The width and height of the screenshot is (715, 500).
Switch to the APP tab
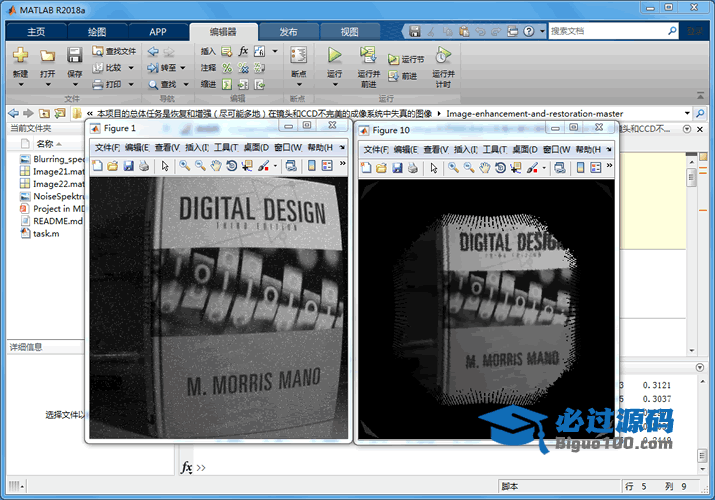[158, 31]
